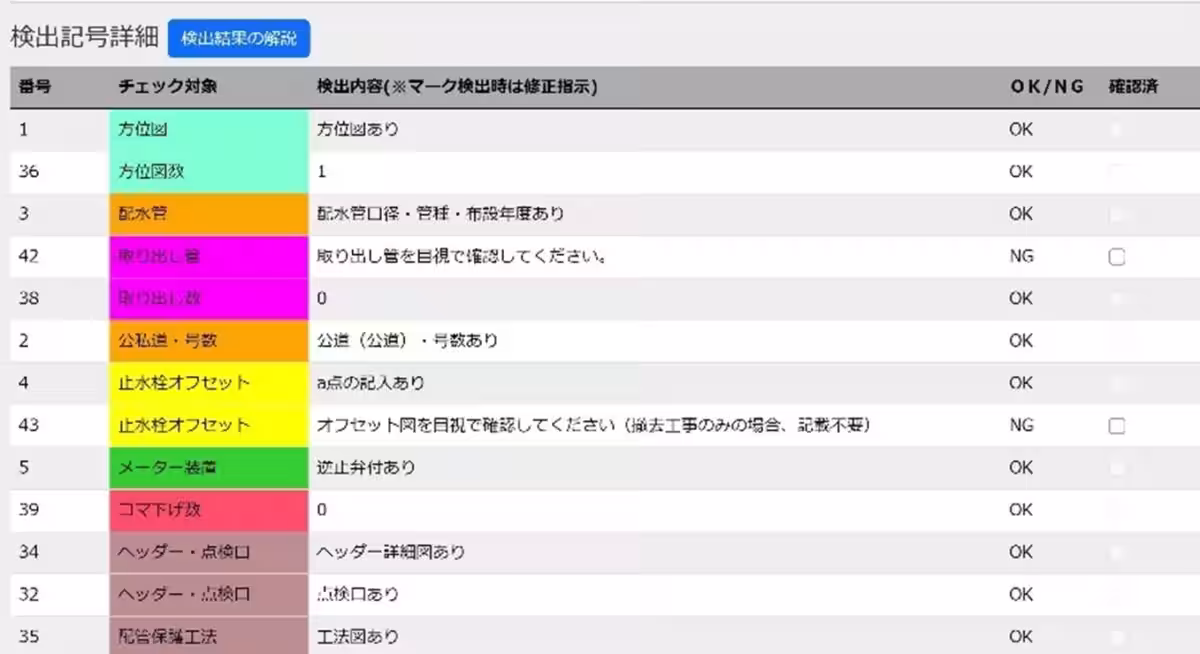Click the faded confirmation checkbox on row 1

click(x=1116, y=129)
